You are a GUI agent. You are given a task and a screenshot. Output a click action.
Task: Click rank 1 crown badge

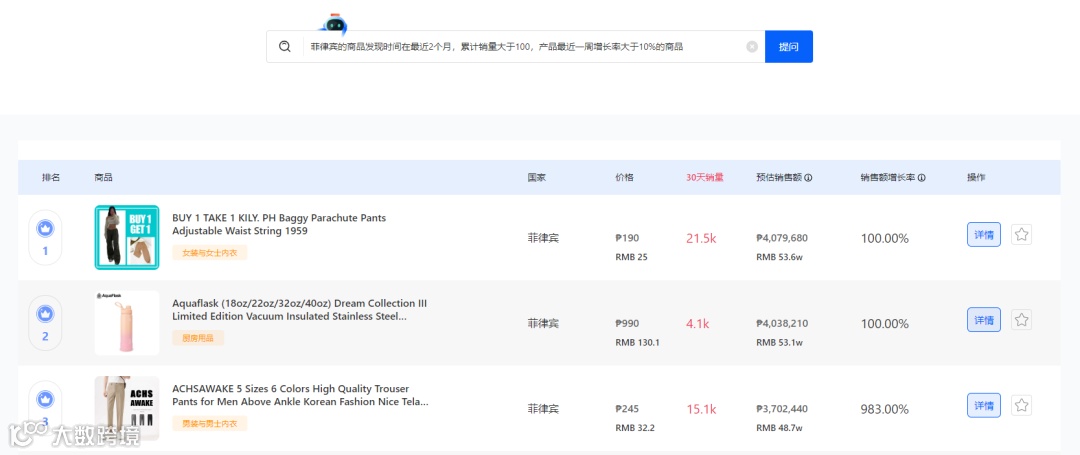click(45, 229)
